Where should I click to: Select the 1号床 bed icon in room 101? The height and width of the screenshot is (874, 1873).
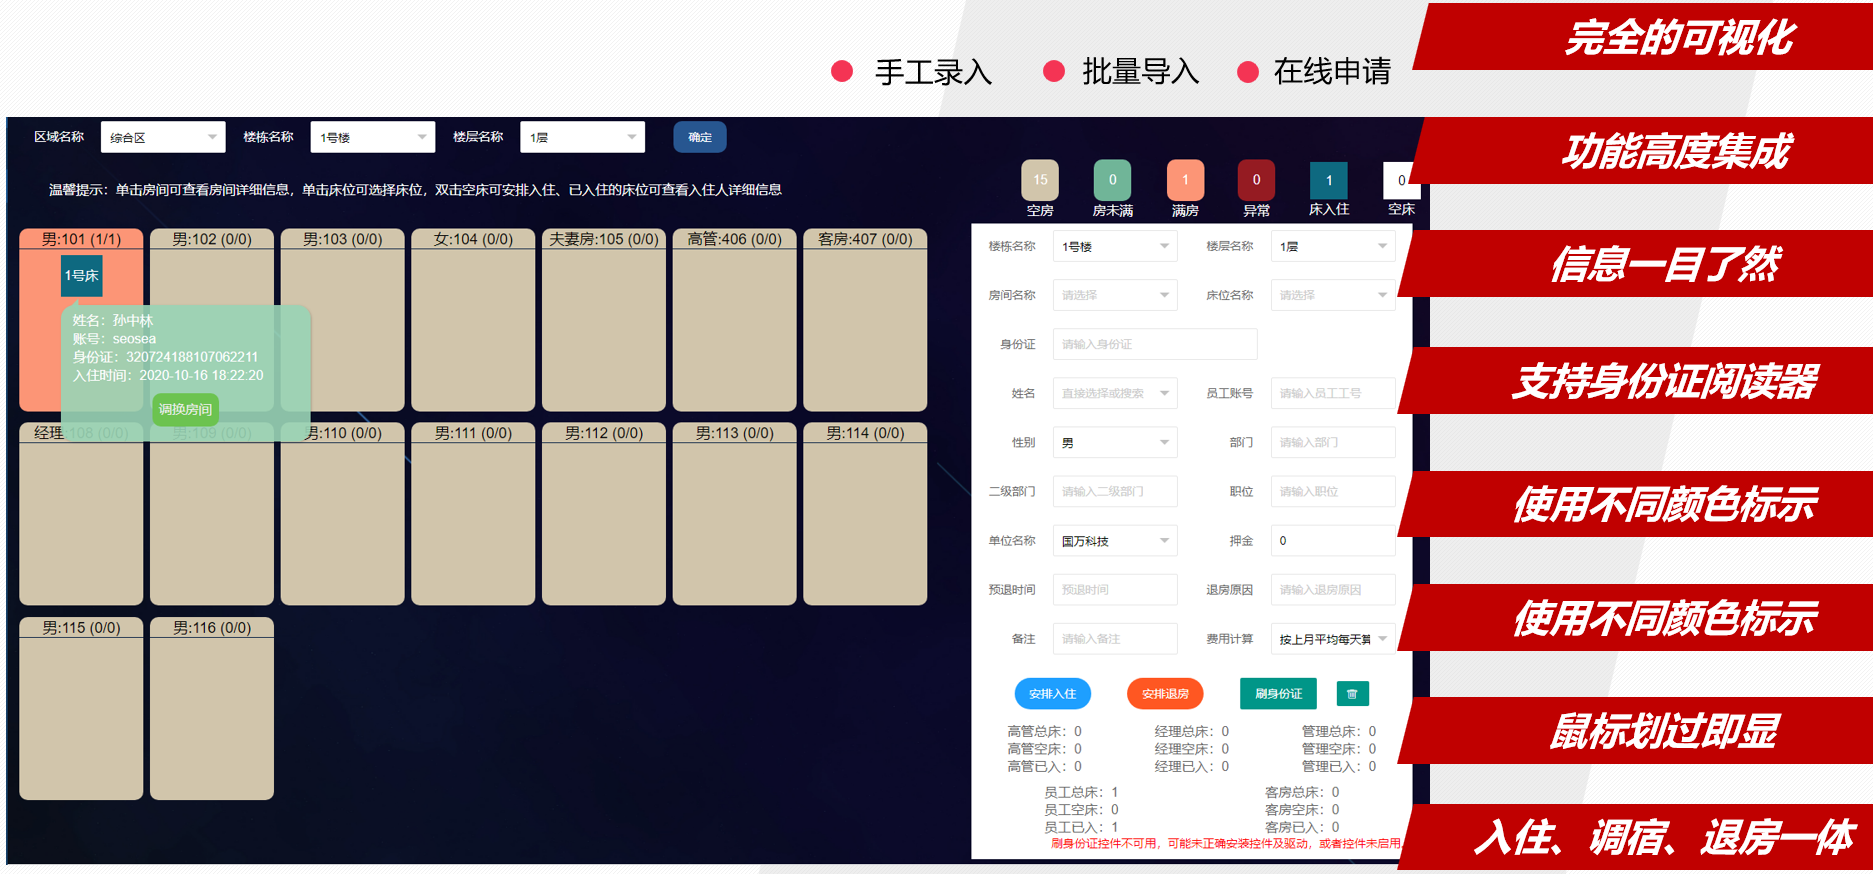82,276
